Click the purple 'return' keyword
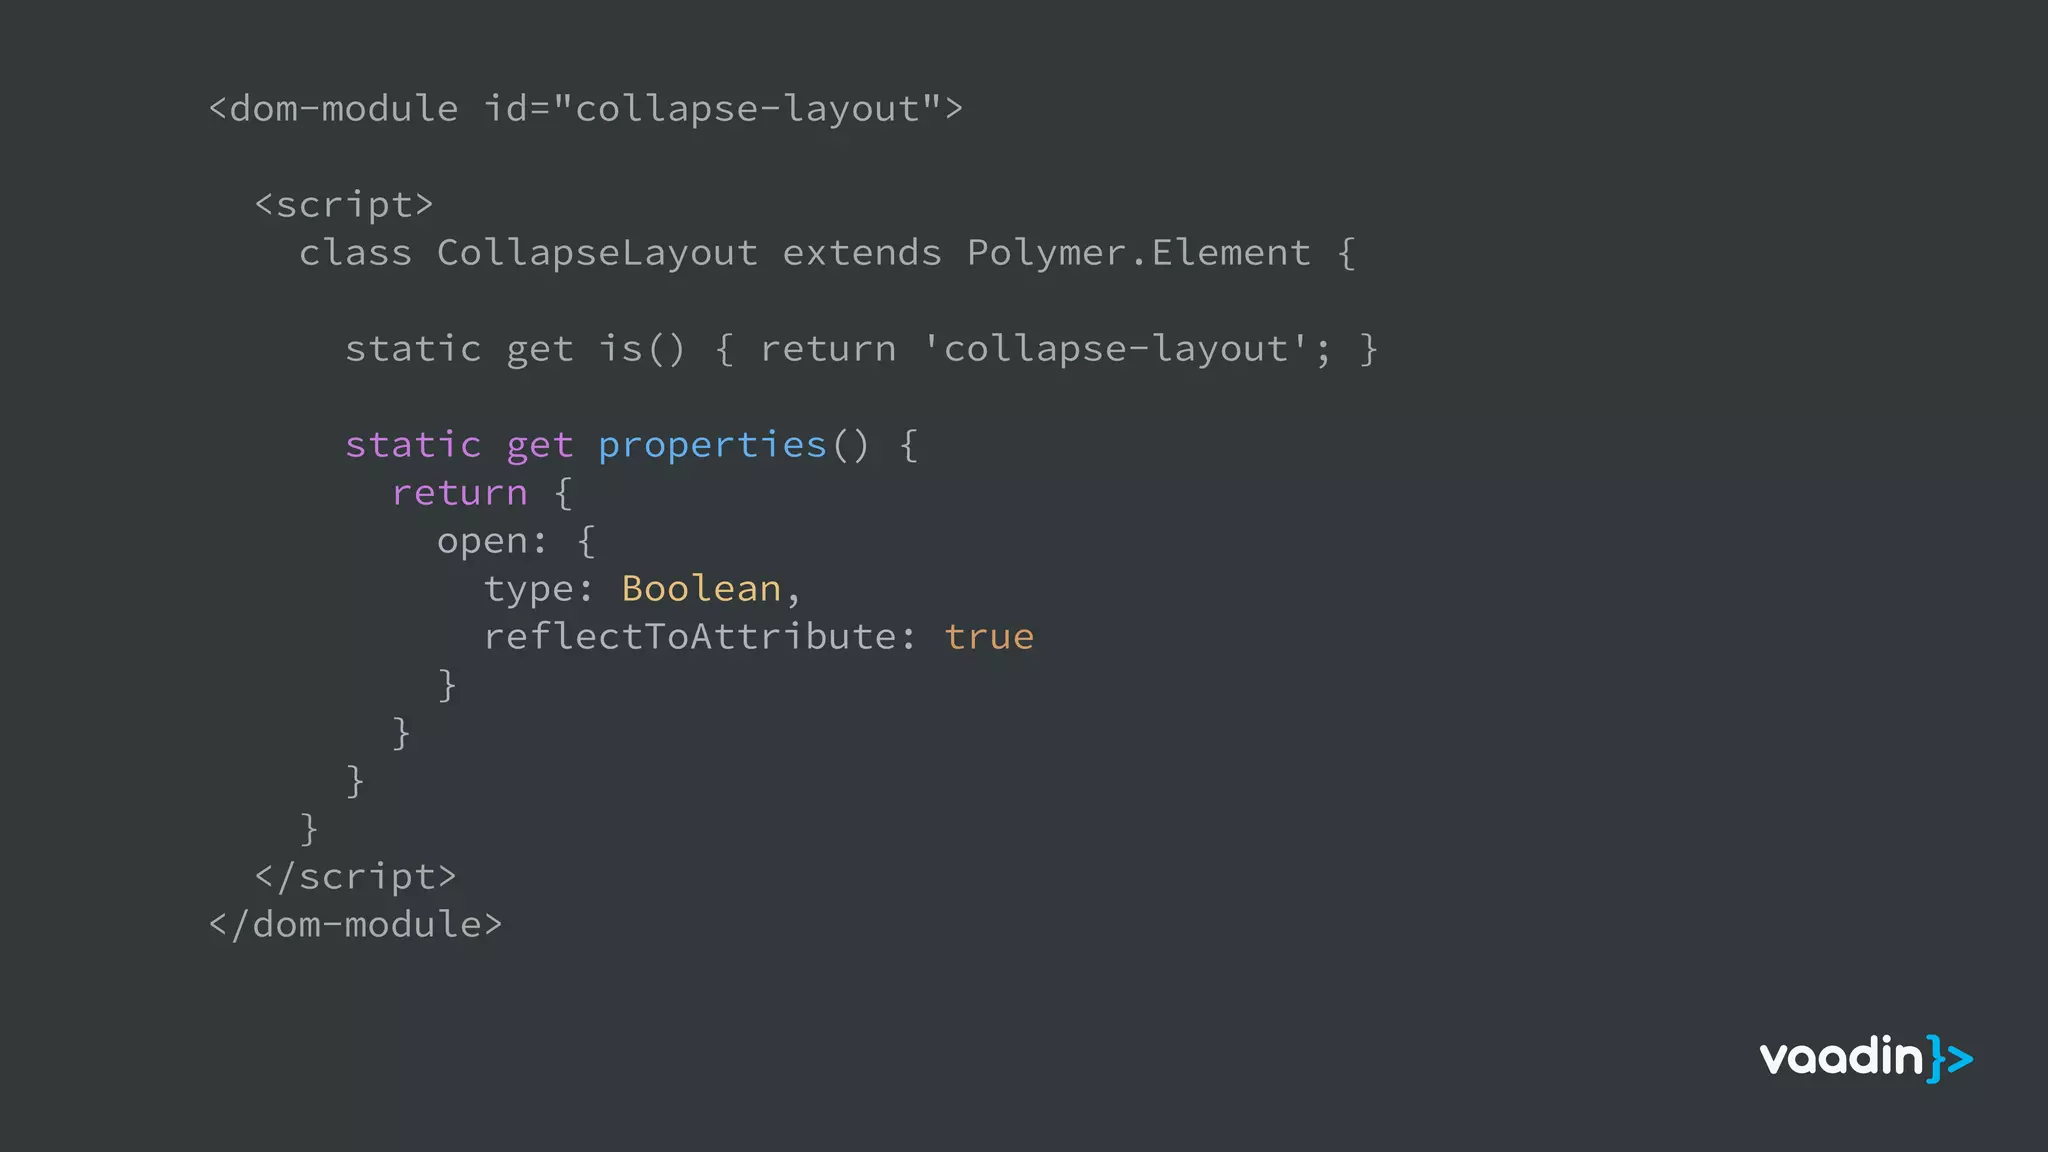The width and height of the screenshot is (2048, 1152). (459, 493)
